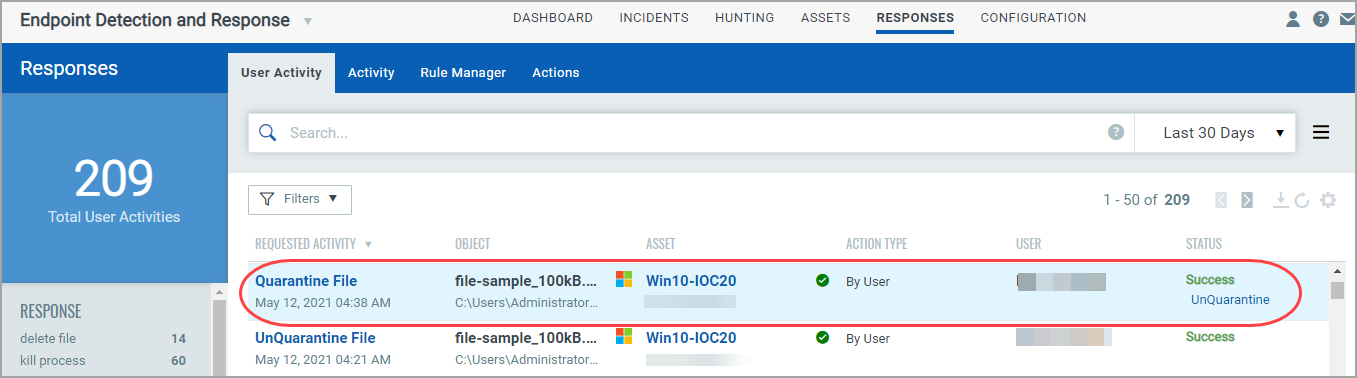
Task: Click Windows logo icon in UnQuarantine File row
Action: coord(624,337)
